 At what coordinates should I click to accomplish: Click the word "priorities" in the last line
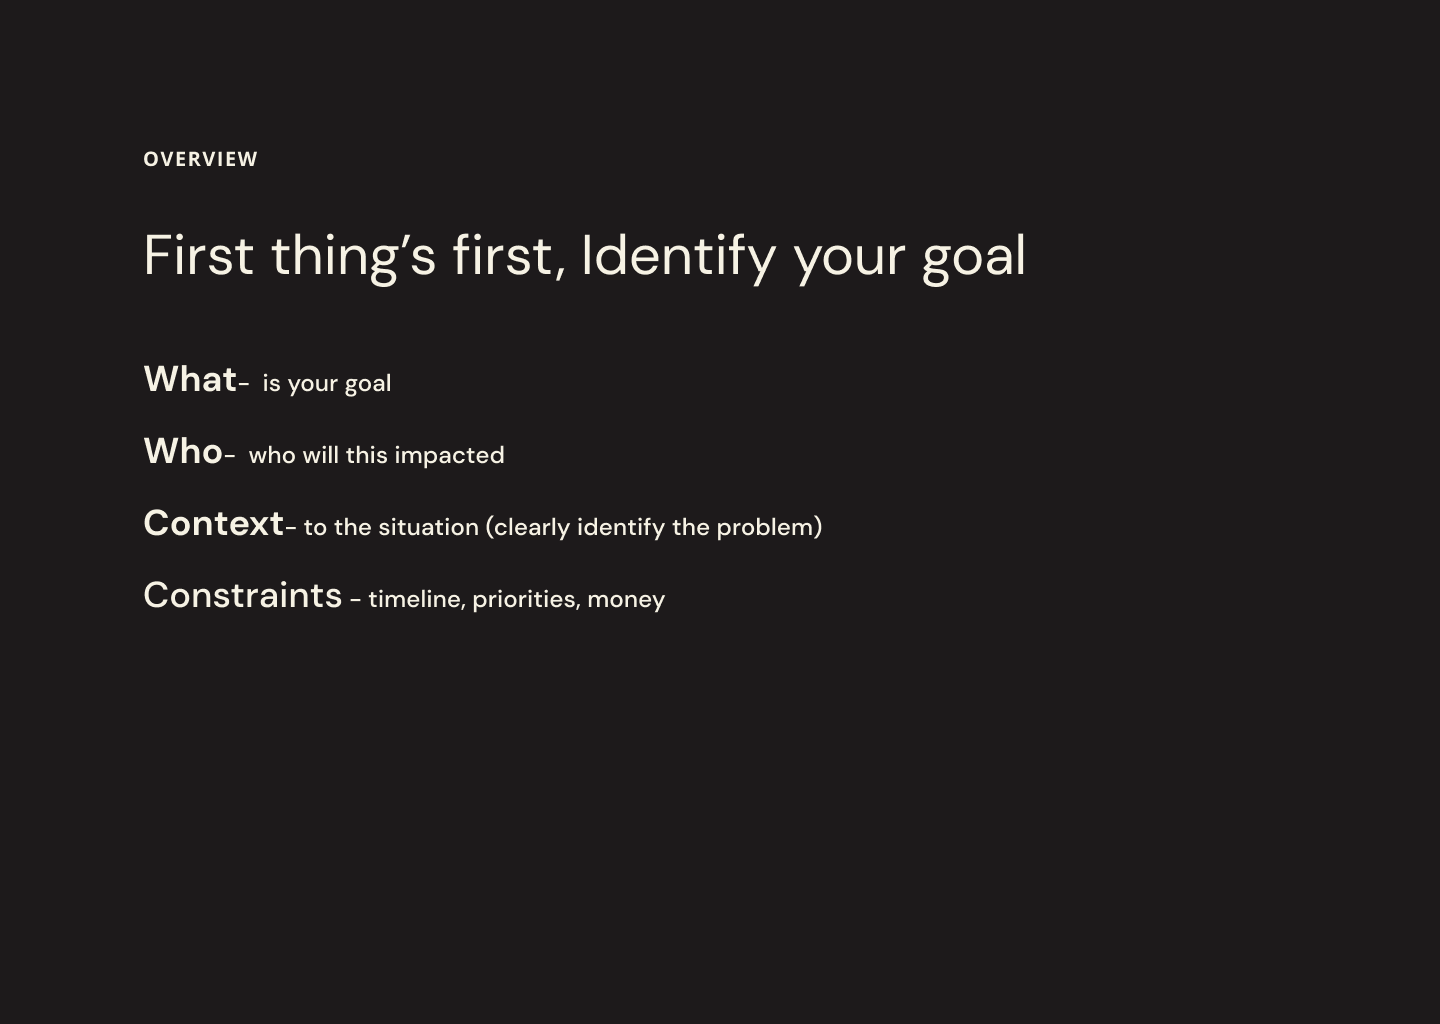[x=526, y=599]
